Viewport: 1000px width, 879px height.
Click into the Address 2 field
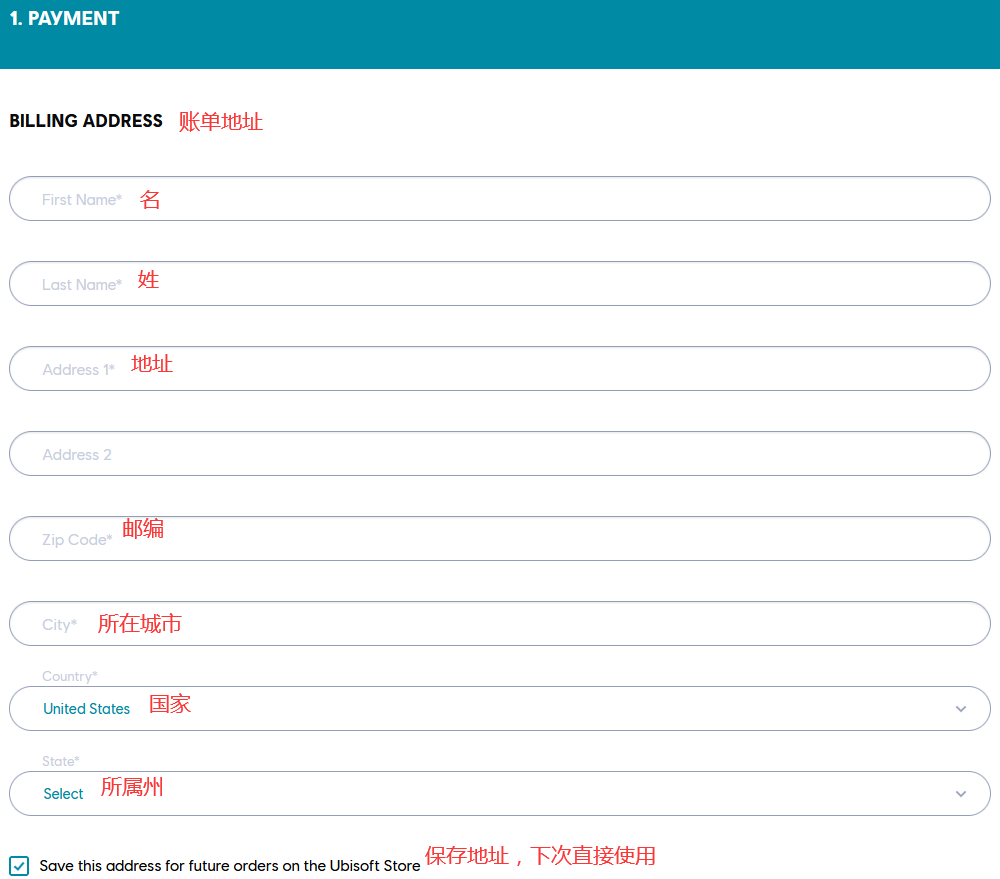click(500, 454)
